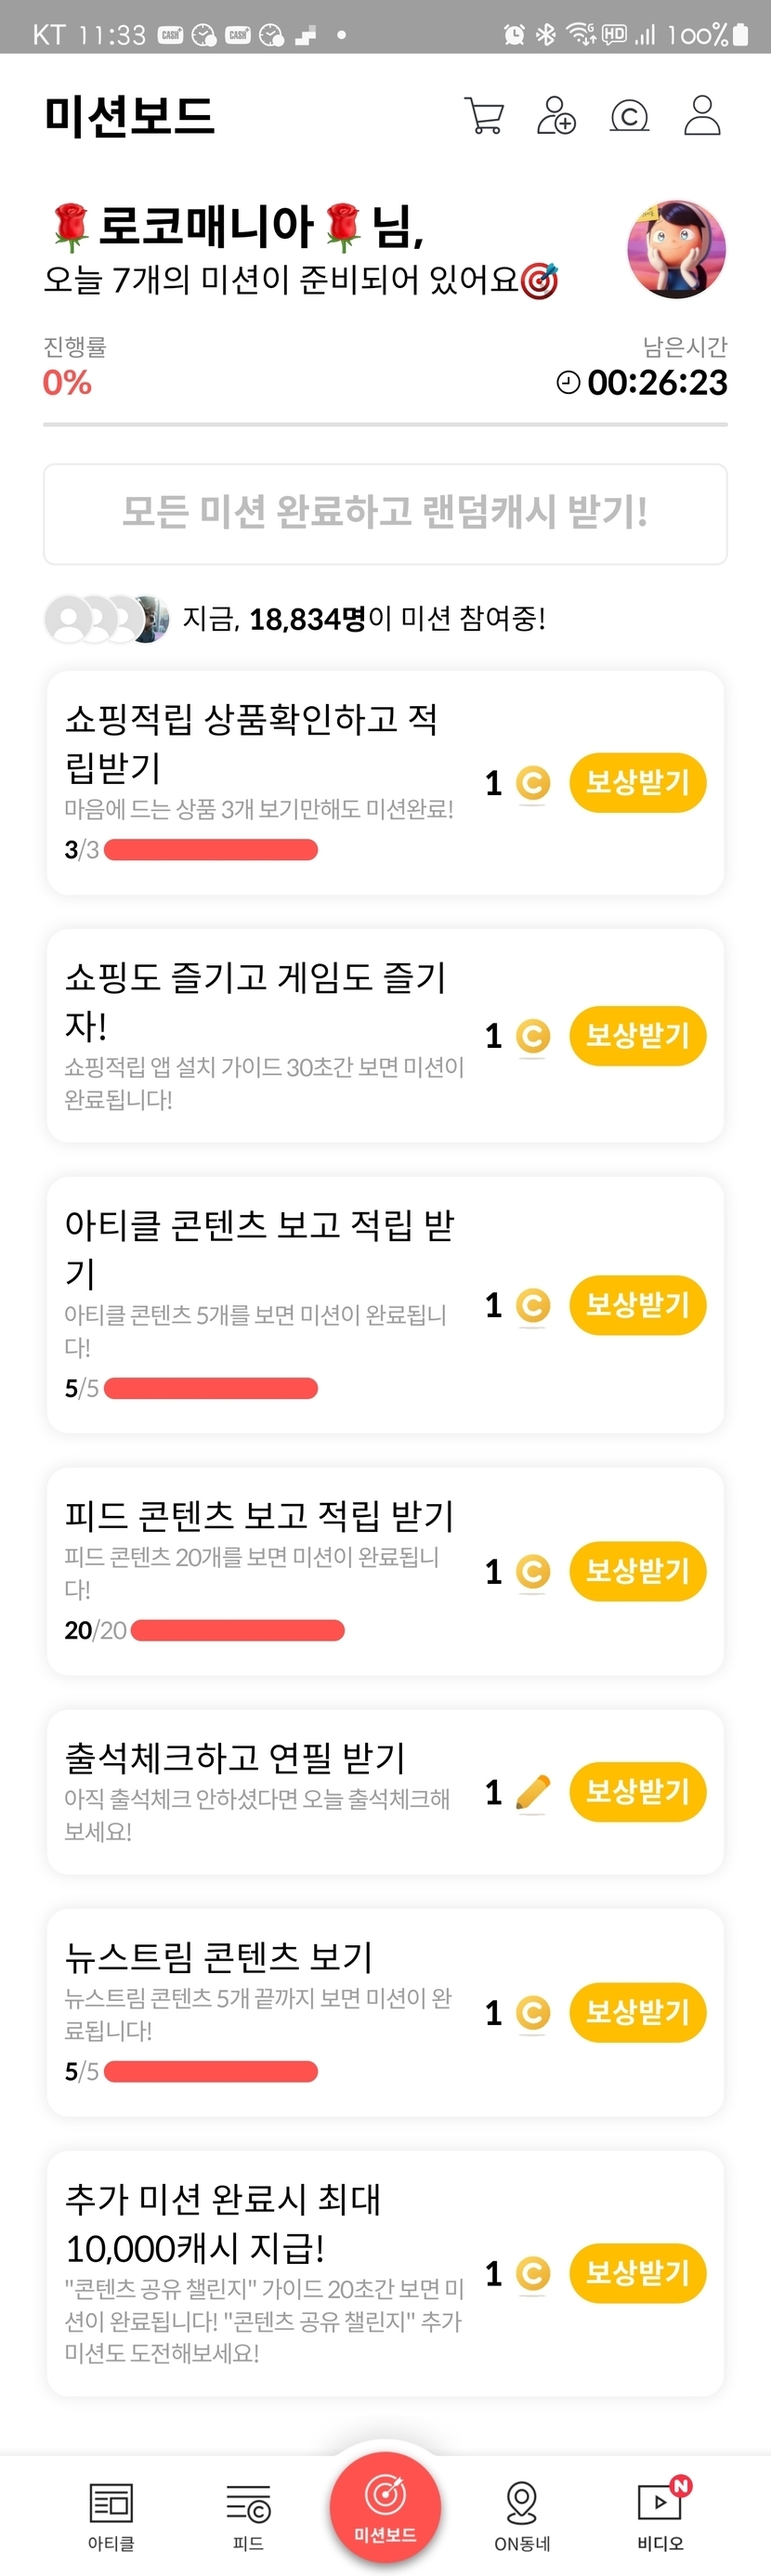
Task: Tap the add friend icon
Action: pos(556,116)
